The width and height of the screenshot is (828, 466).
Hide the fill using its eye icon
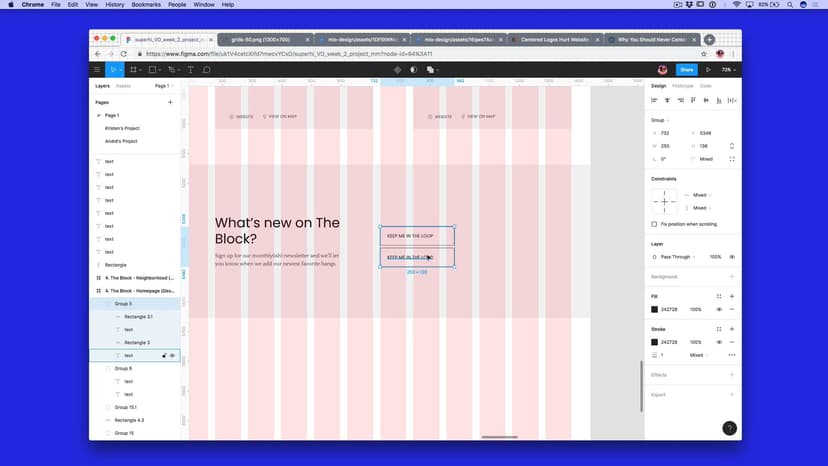pos(719,310)
